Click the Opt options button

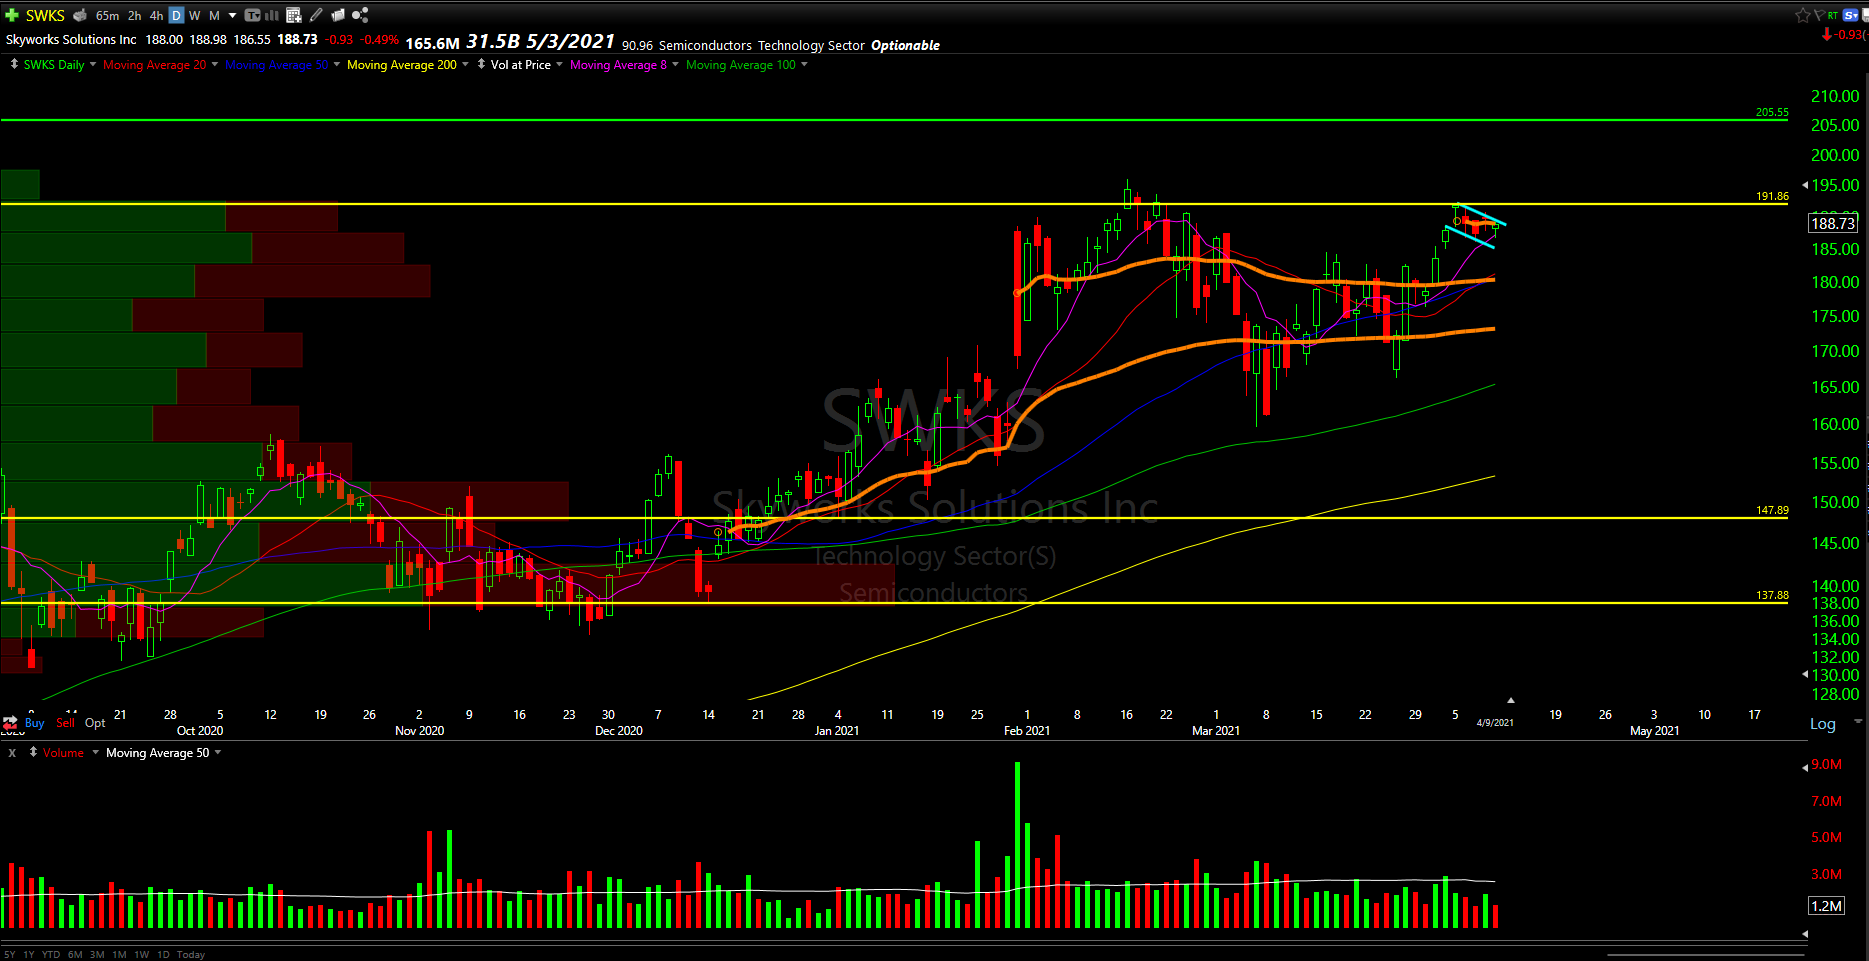pos(95,722)
